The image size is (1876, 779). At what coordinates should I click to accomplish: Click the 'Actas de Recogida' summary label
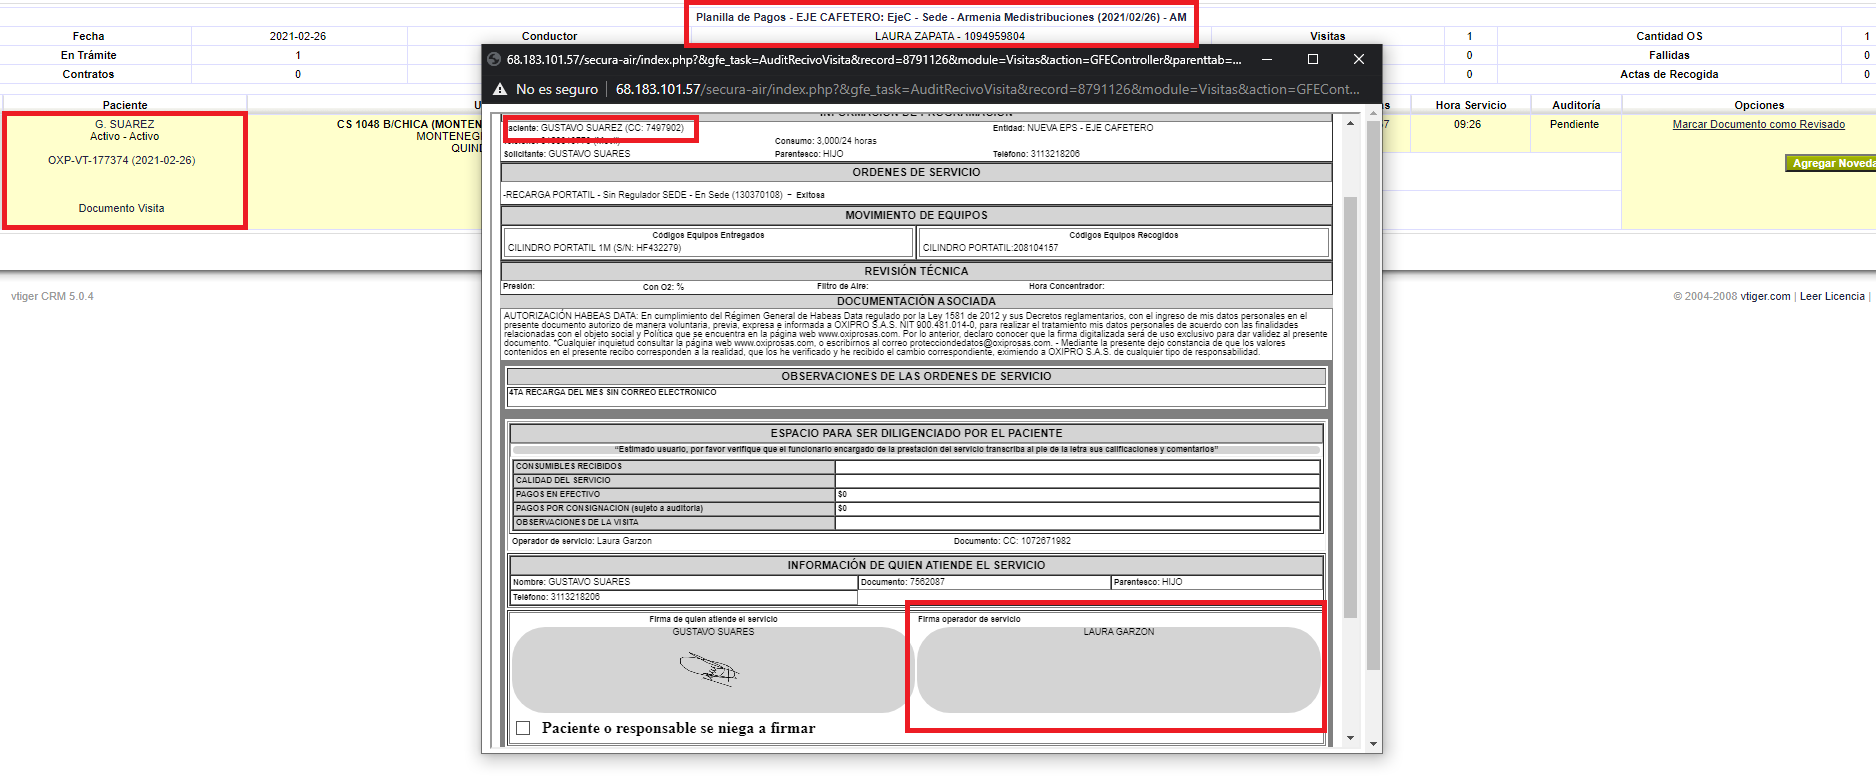pos(1668,74)
